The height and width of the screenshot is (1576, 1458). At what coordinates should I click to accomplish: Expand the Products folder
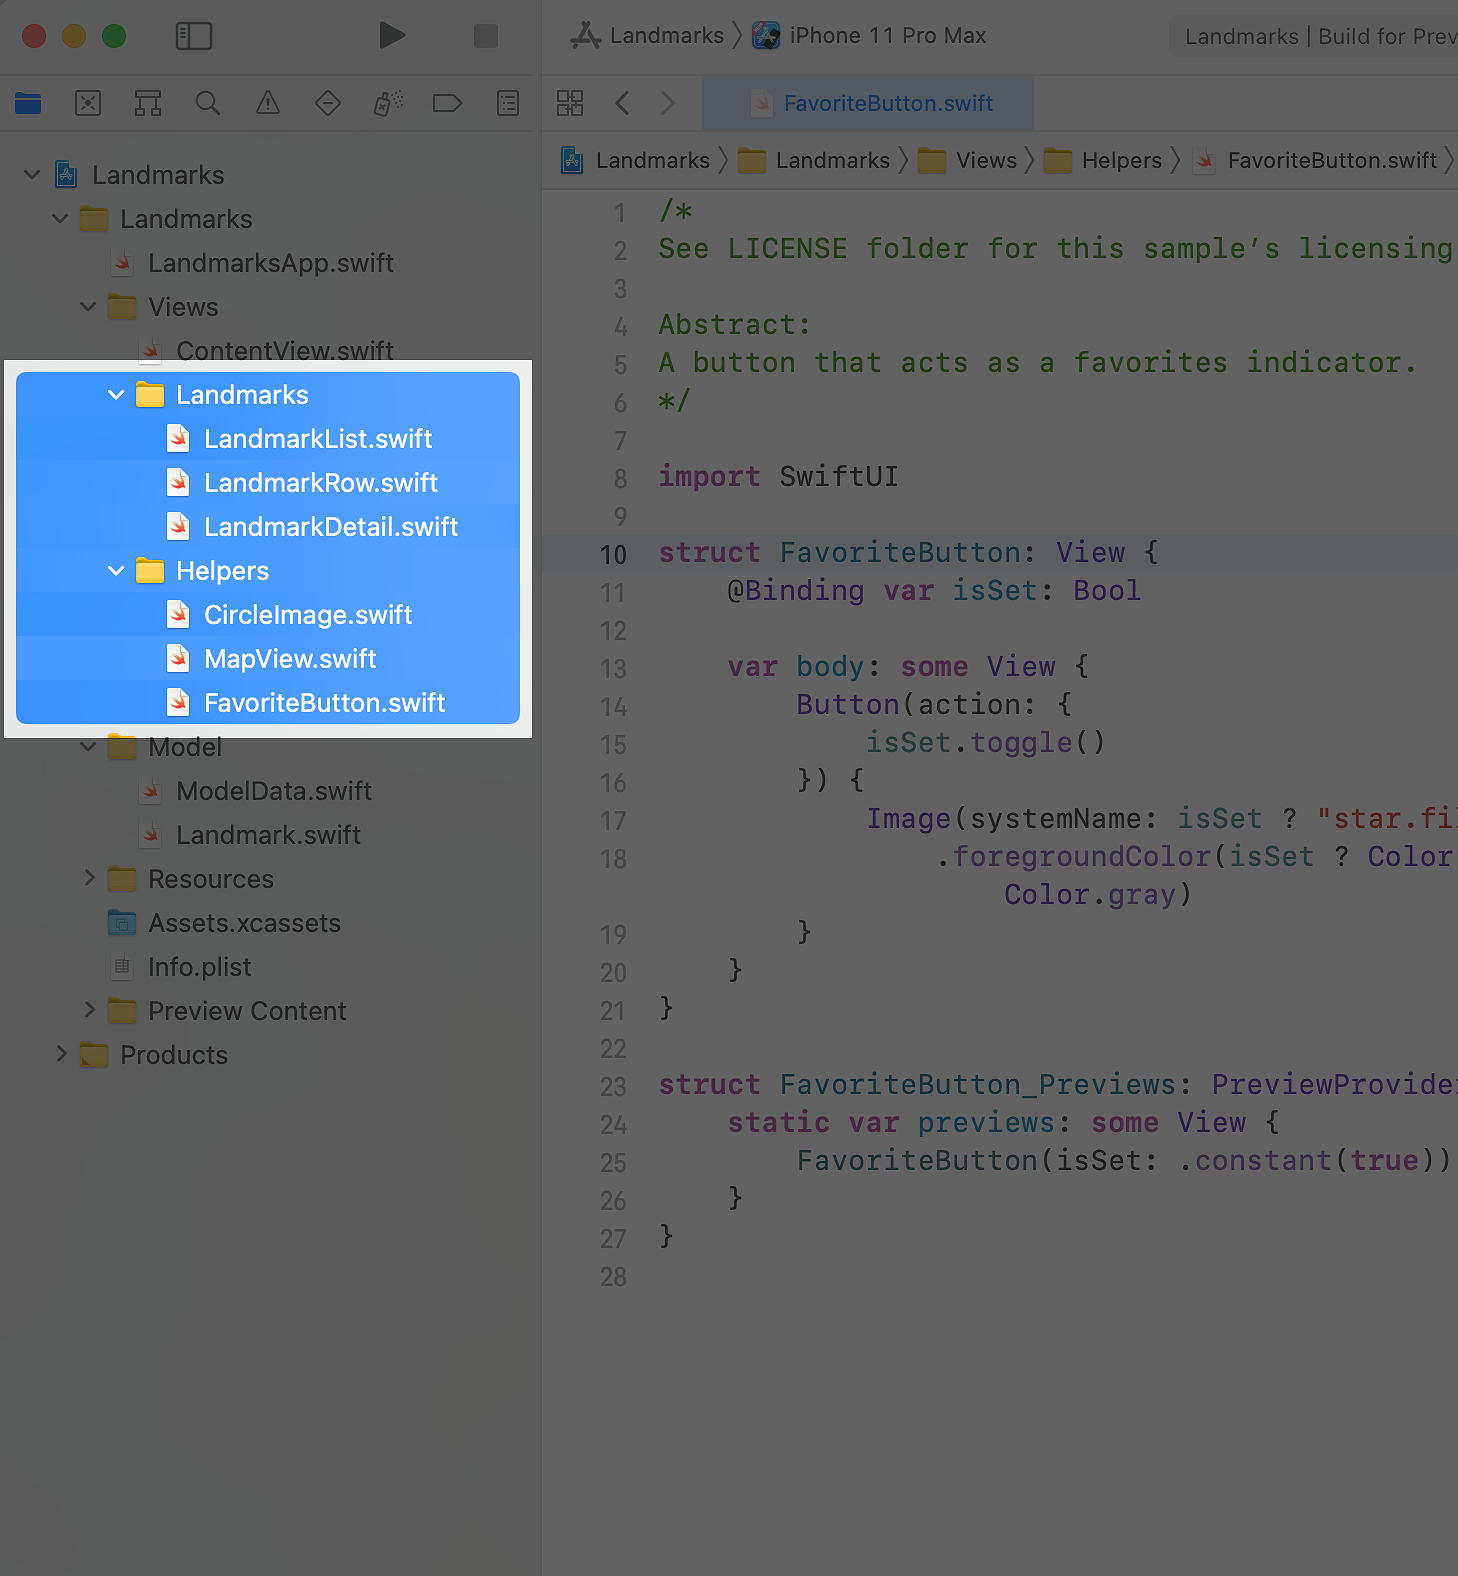pyautogui.click(x=61, y=1054)
